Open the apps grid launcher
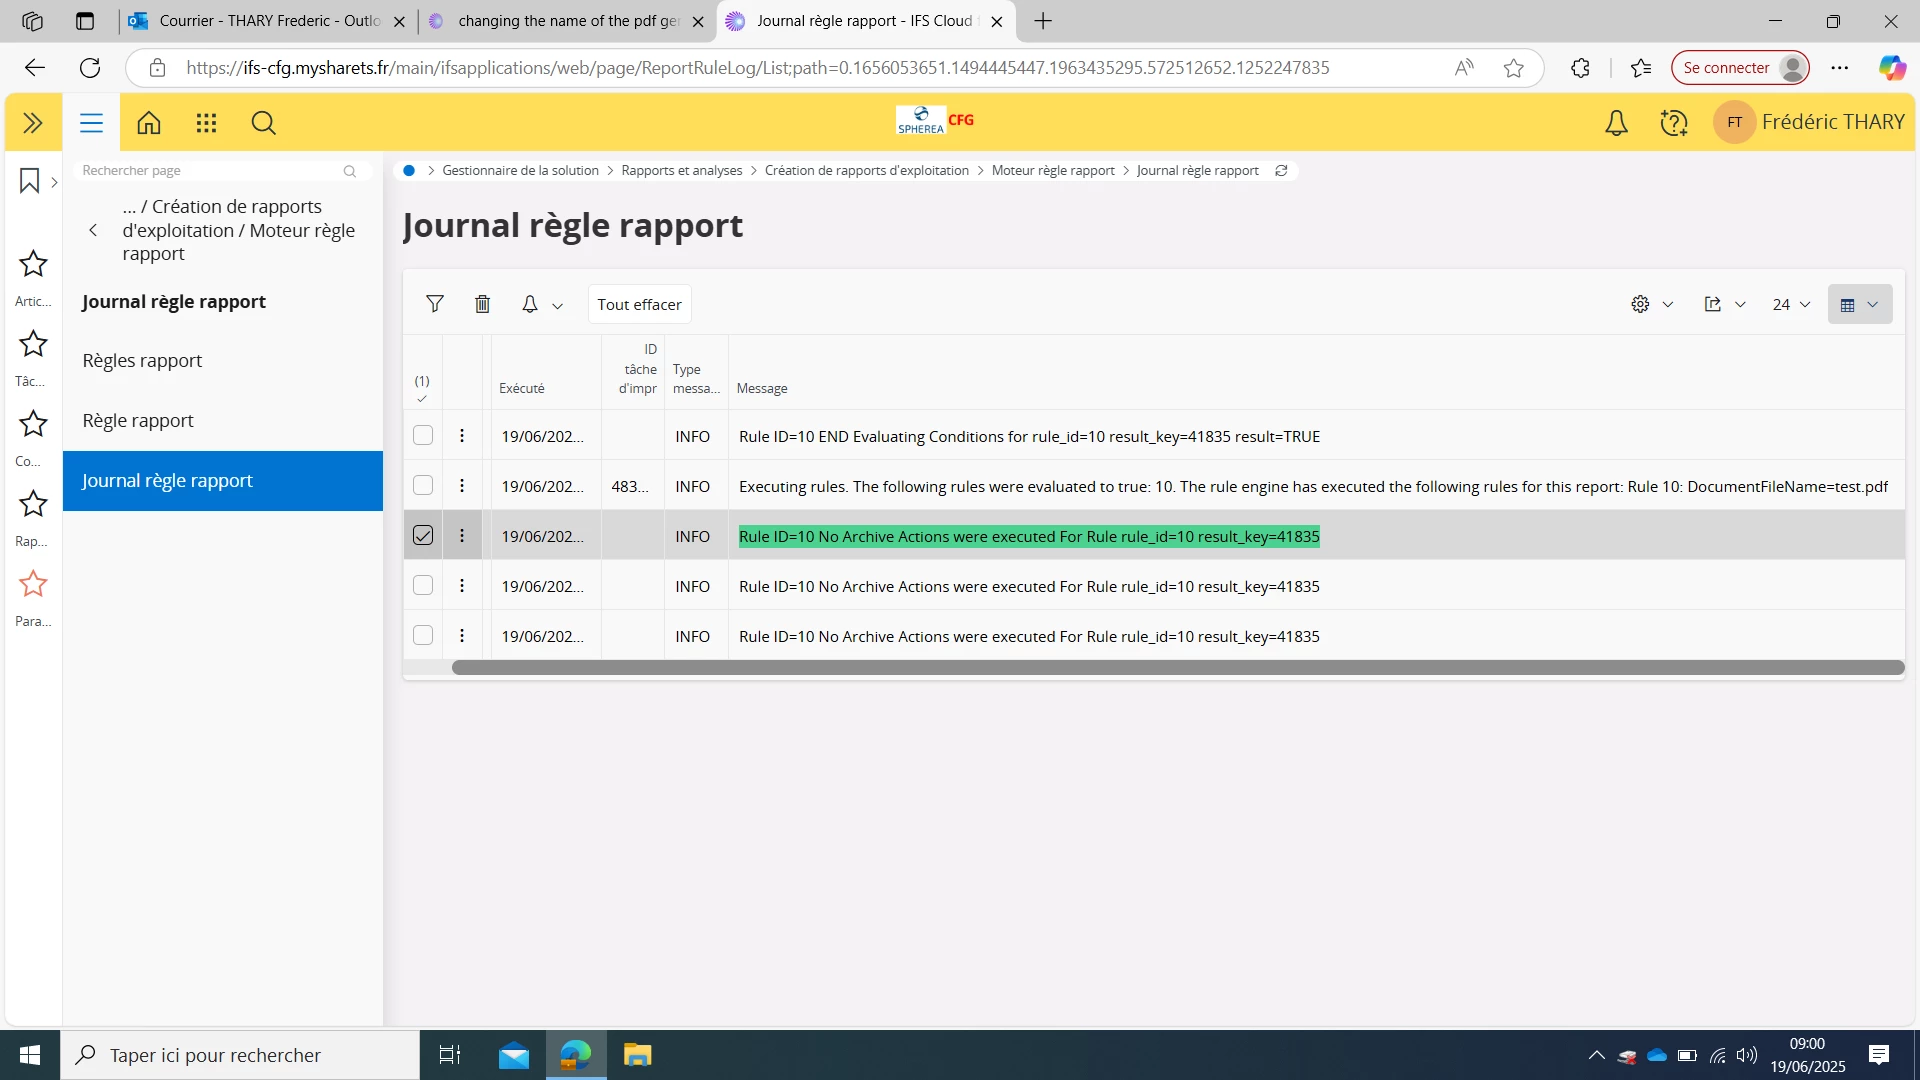 tap(206, 123)
